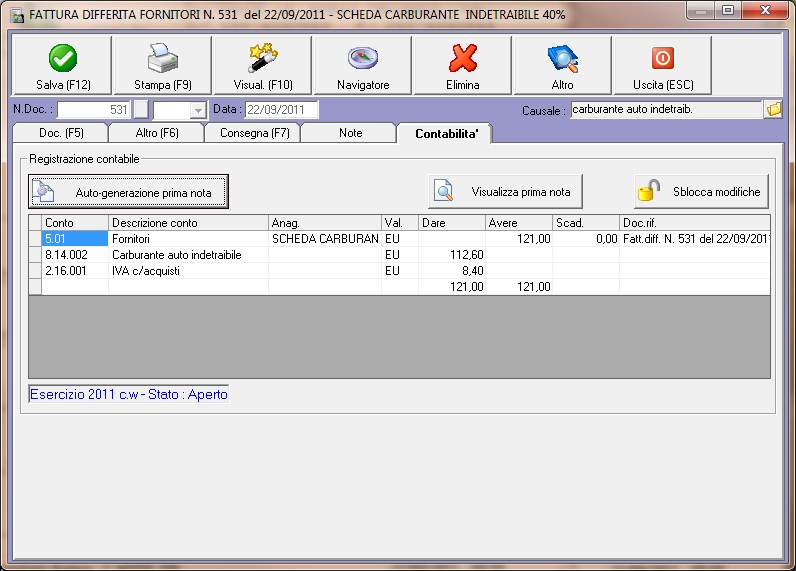This screenshot has width=796, height=571.
Task: Click EU currency cell in IVA c/acquisti row
Action: tap(400, 271)
